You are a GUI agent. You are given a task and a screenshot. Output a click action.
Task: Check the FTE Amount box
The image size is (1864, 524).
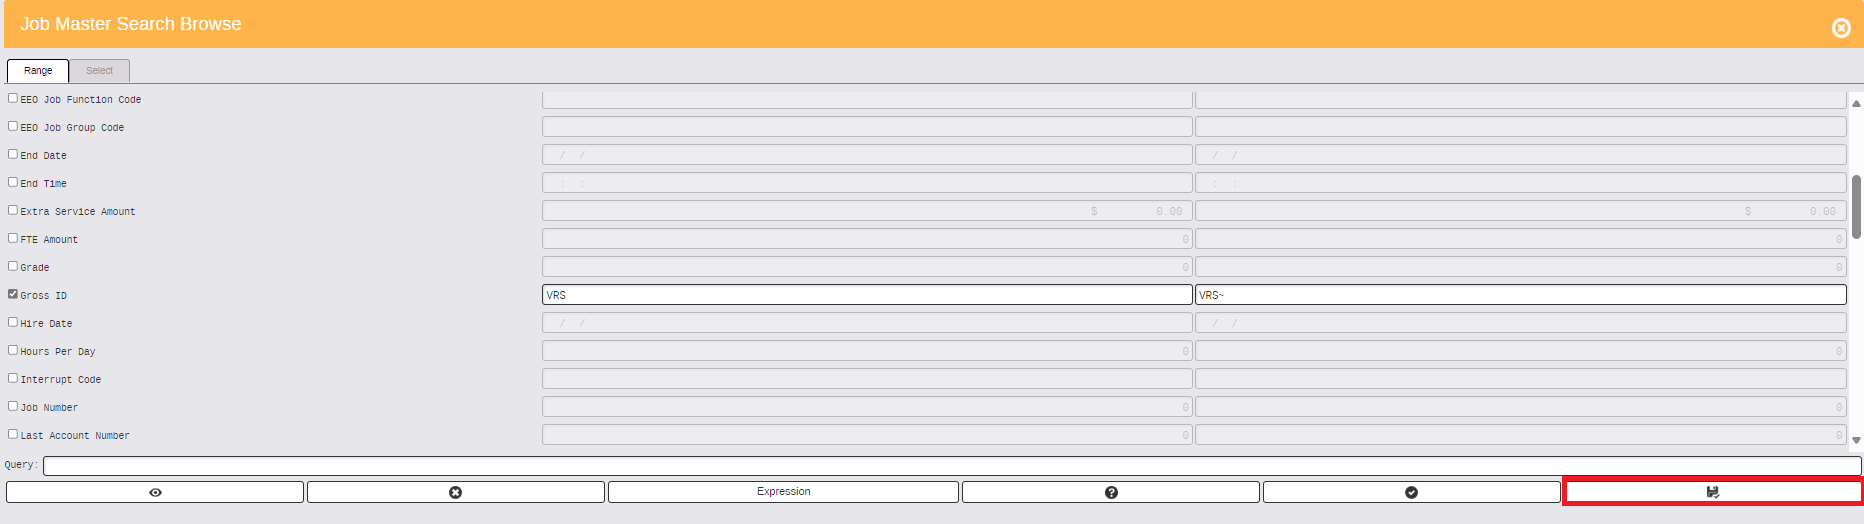pyautogui.click(x=13, y=238)
